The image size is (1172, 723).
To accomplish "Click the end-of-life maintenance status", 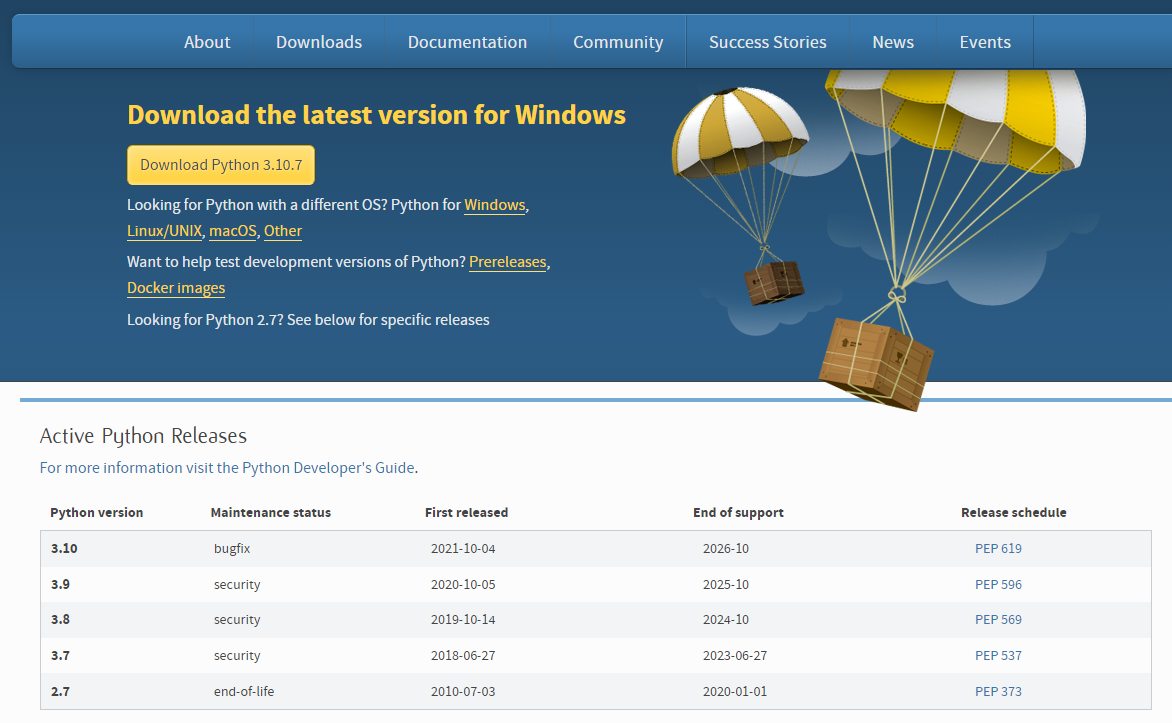I will (x=244, y=691).
